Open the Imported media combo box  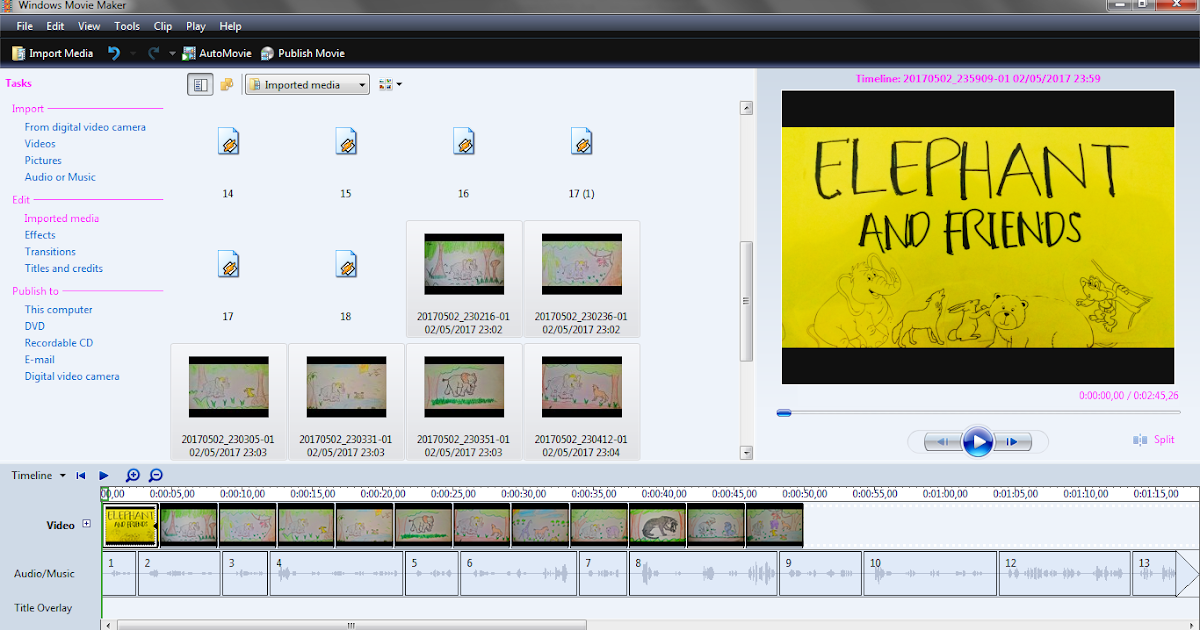[x=308, y=85]
